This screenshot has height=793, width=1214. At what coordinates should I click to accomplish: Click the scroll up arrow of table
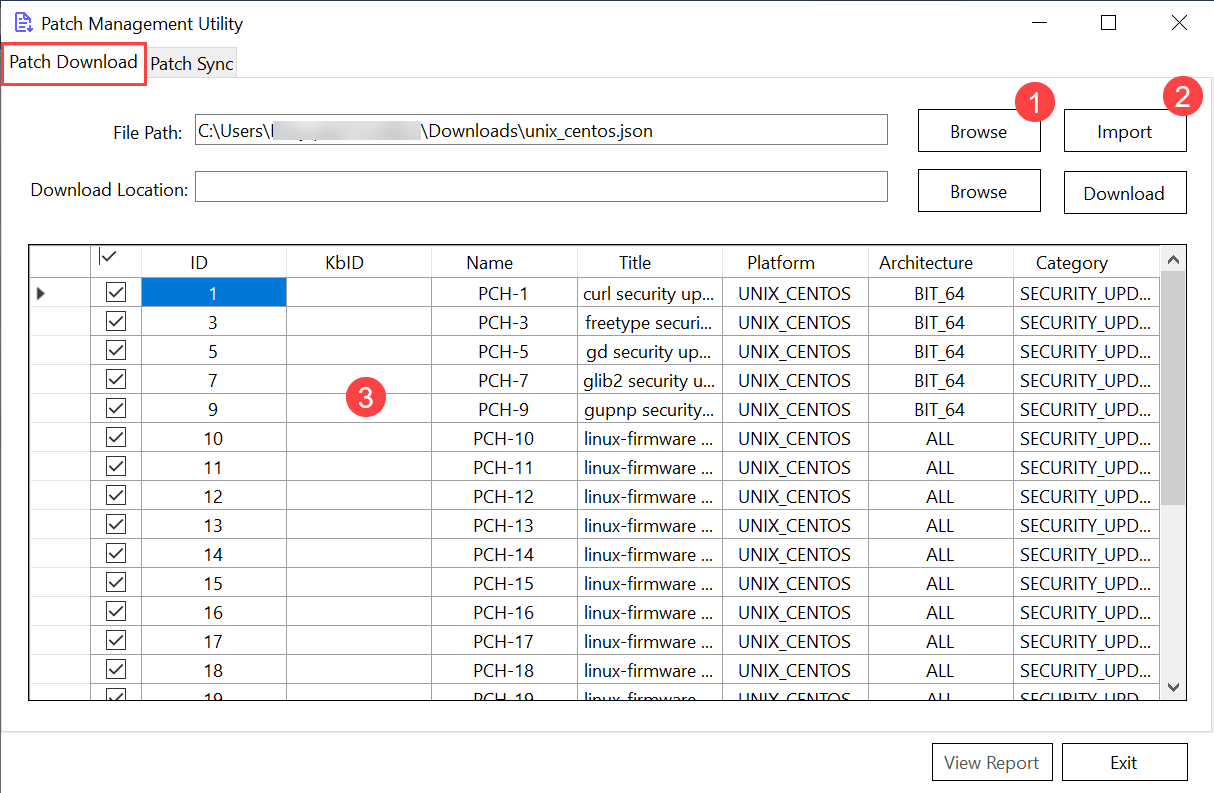pos(1174,260)
